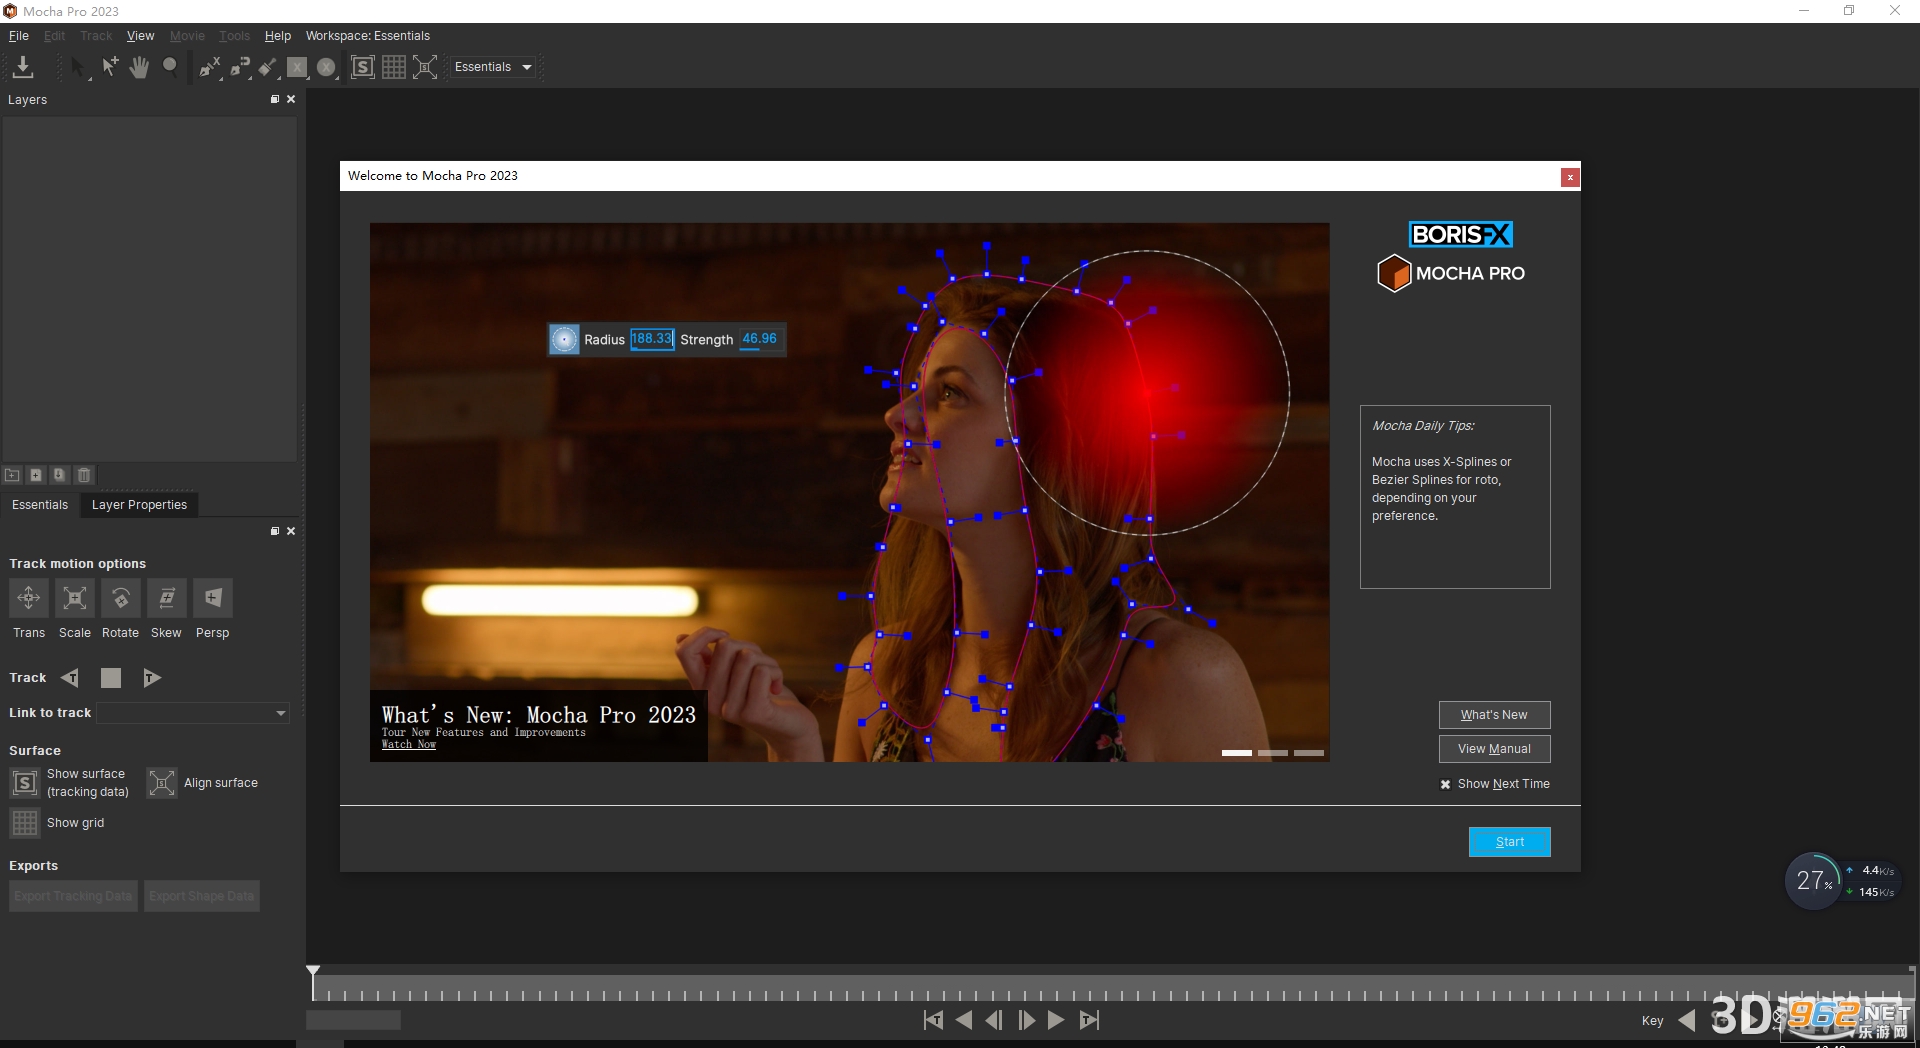Toggle Rotate motion tracking

121,598
